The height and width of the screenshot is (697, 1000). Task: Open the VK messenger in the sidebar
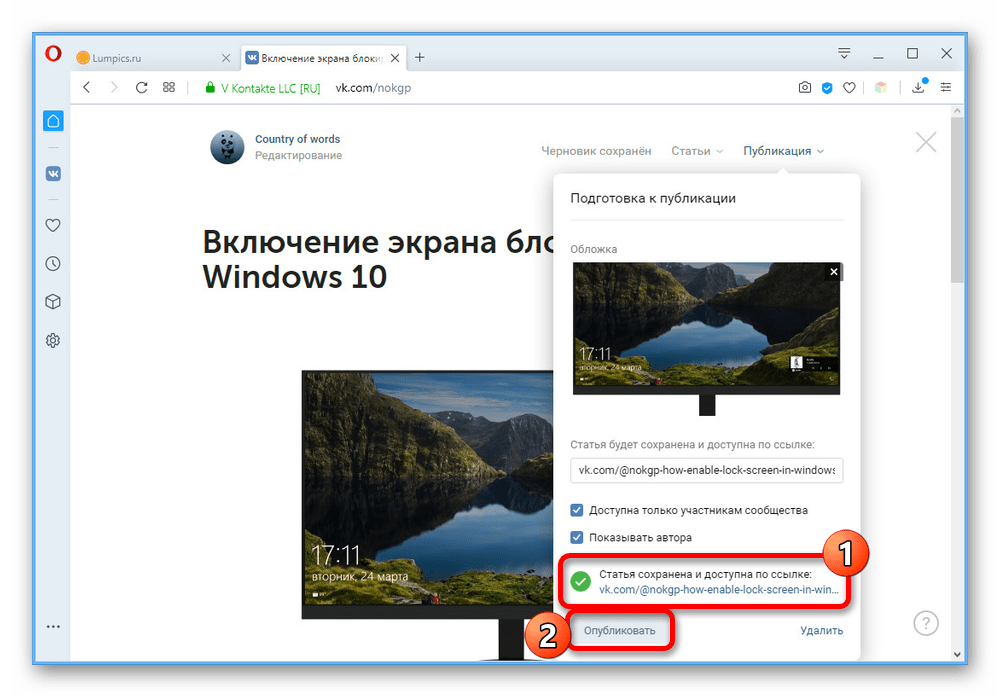pos(54,173)
